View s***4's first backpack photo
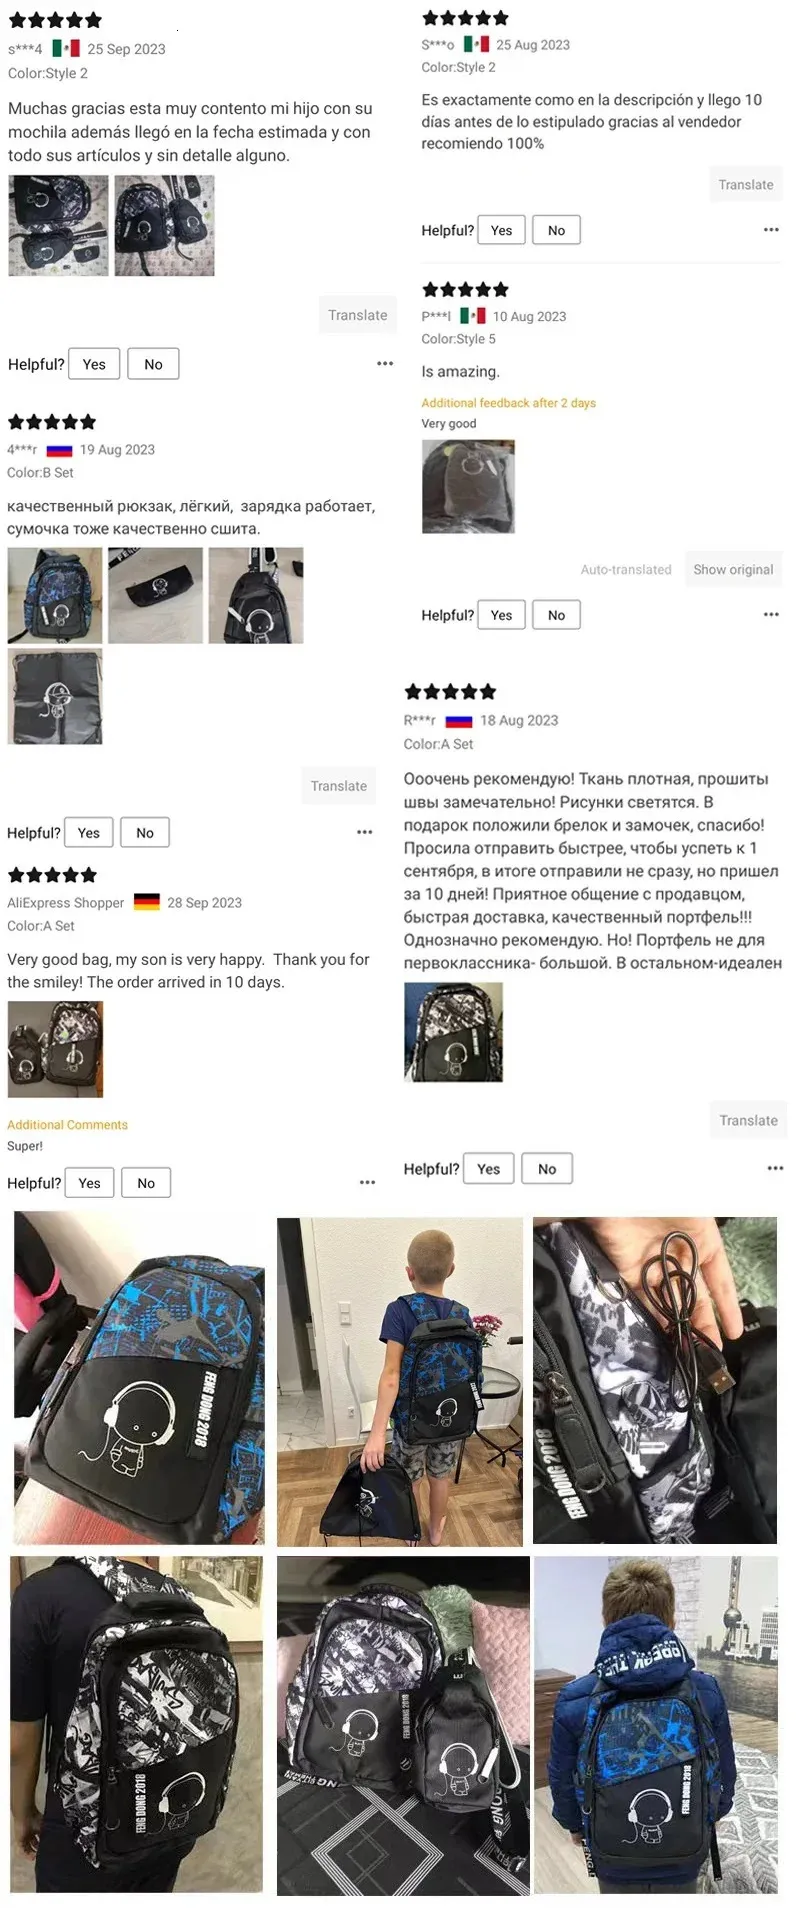Image resolution: width=800 pixels, height=1908 pixels. pos(58,226)
